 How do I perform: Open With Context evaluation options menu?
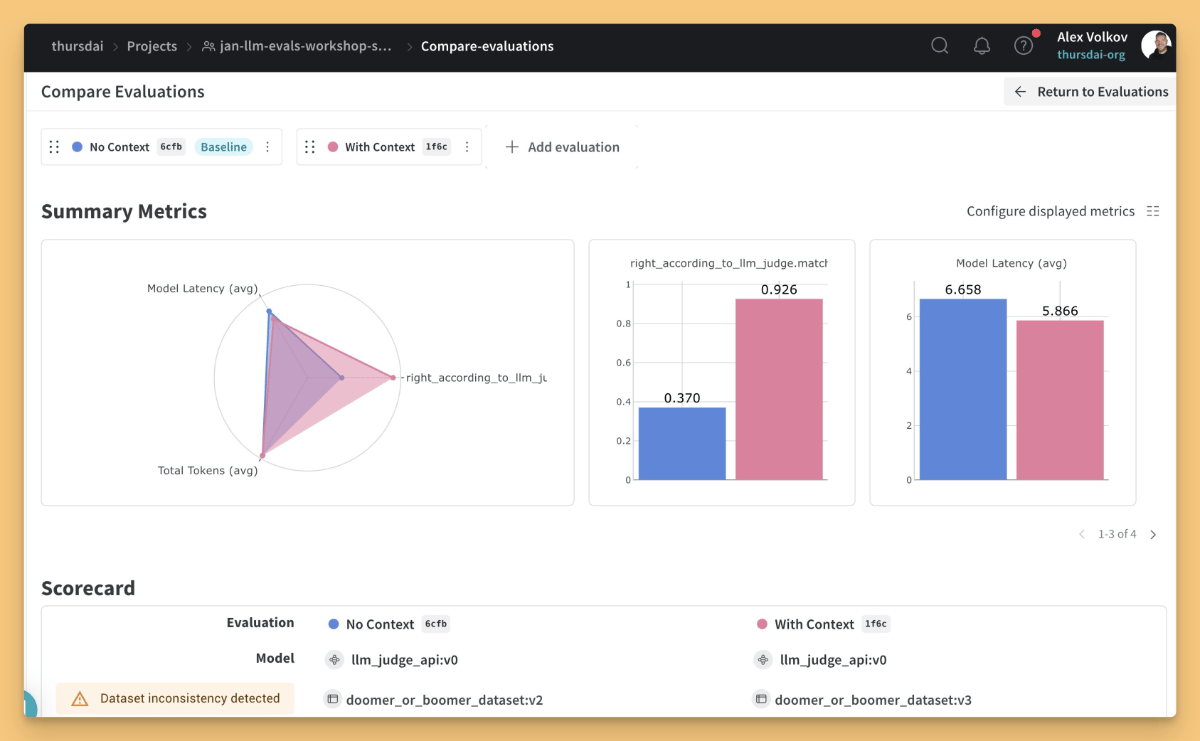click(466, 147)
